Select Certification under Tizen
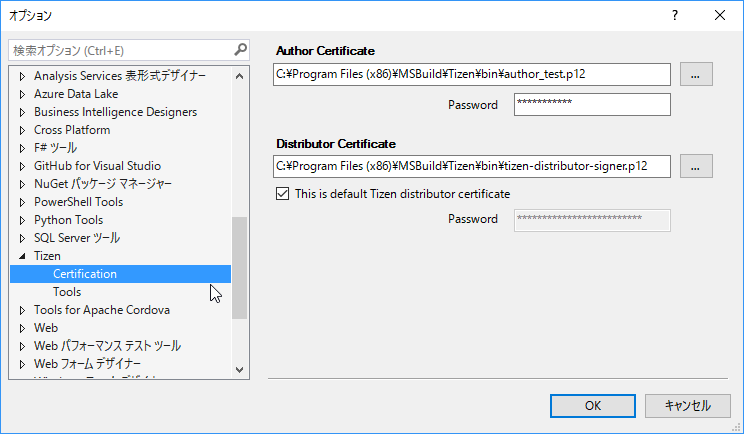Screen dimensions: 744x434 tap(121, 274)
